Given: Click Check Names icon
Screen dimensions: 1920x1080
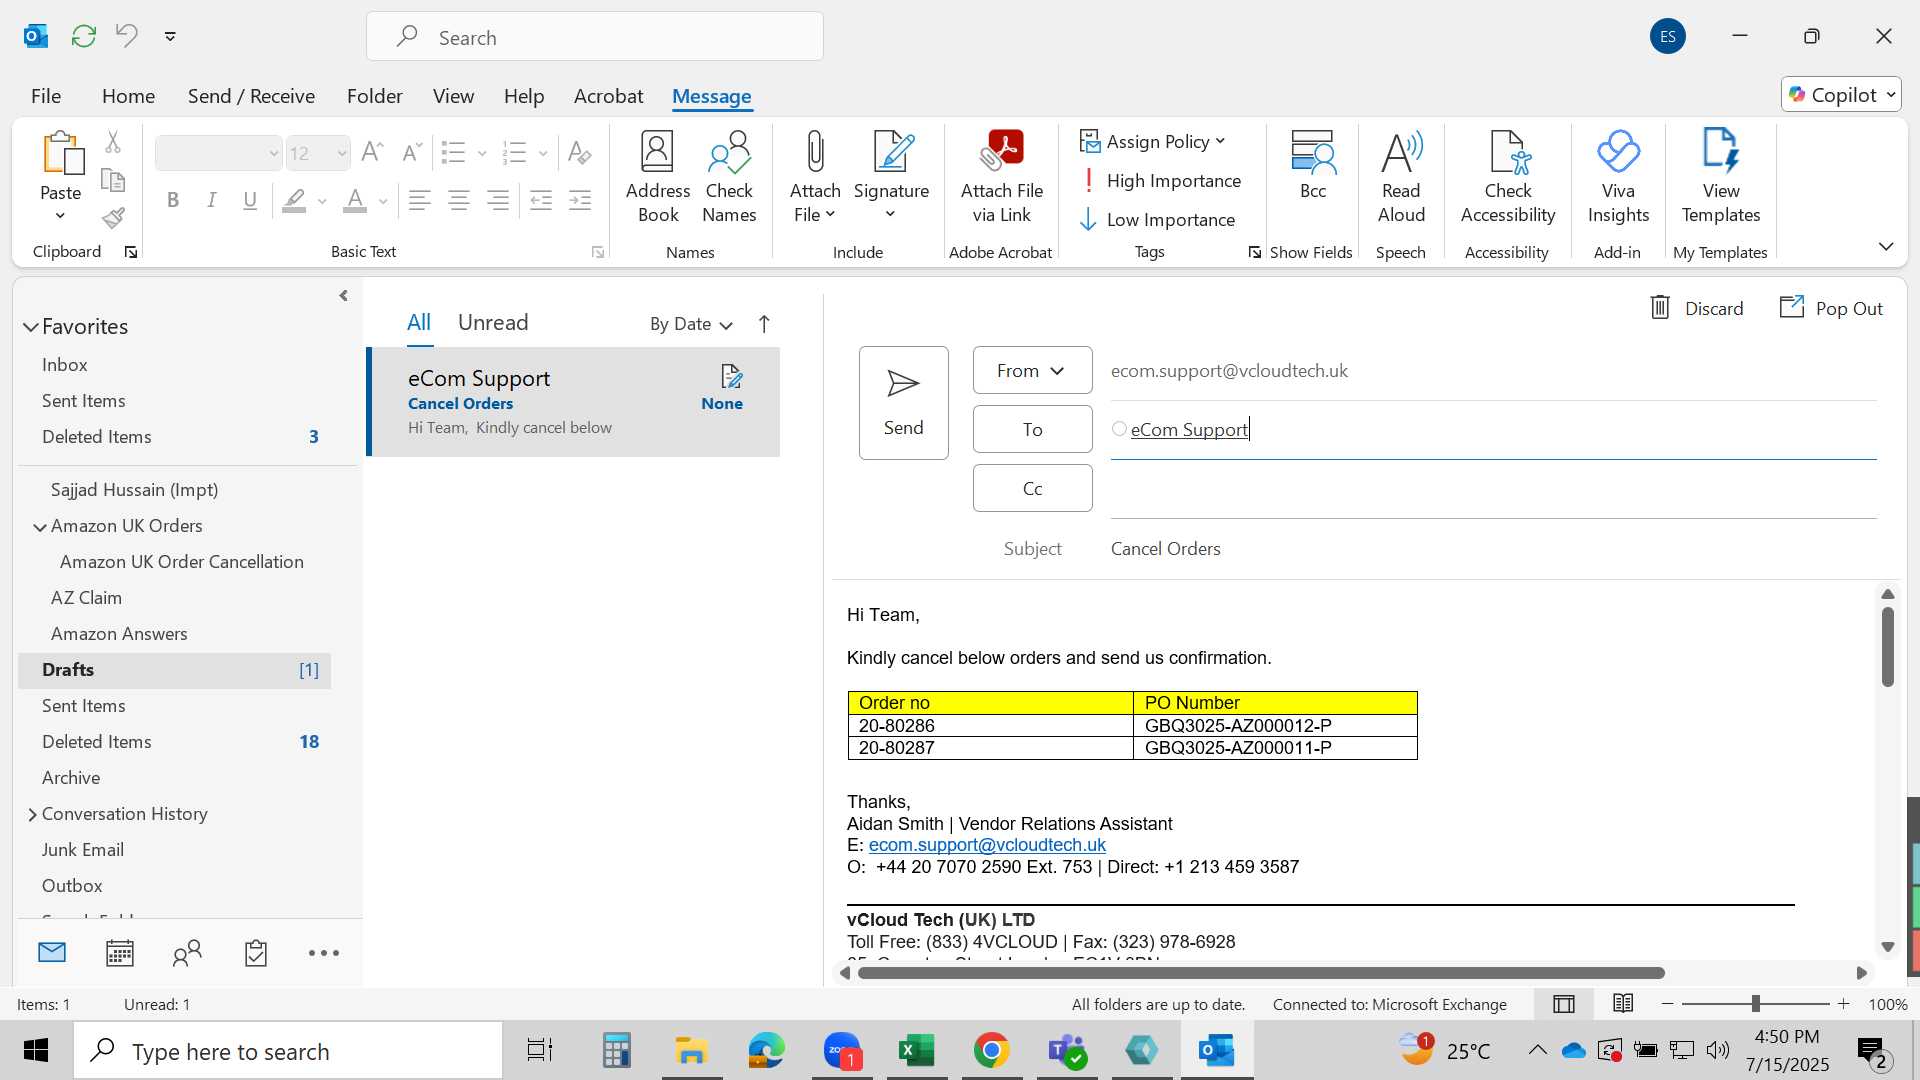Looking at the screenshot, I should [729, 177].
